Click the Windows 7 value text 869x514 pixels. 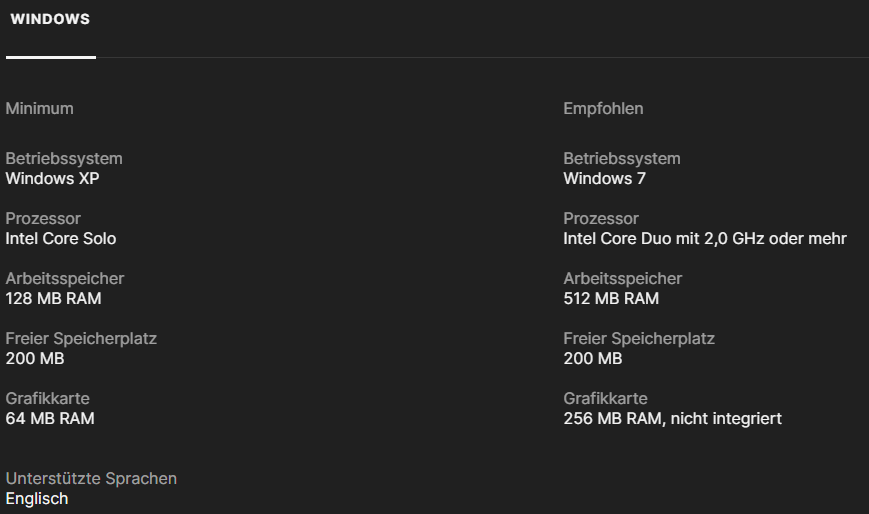coord(604,179)
